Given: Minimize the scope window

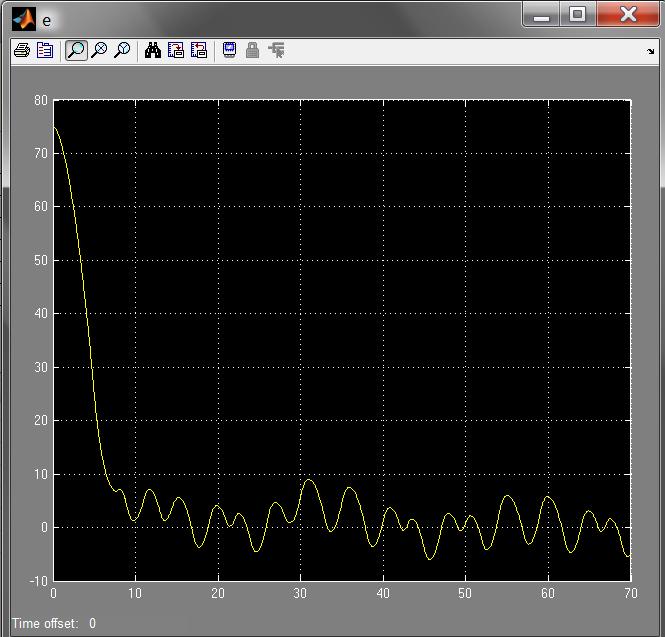Looking at the screenshot, I should tap(542, 15).
